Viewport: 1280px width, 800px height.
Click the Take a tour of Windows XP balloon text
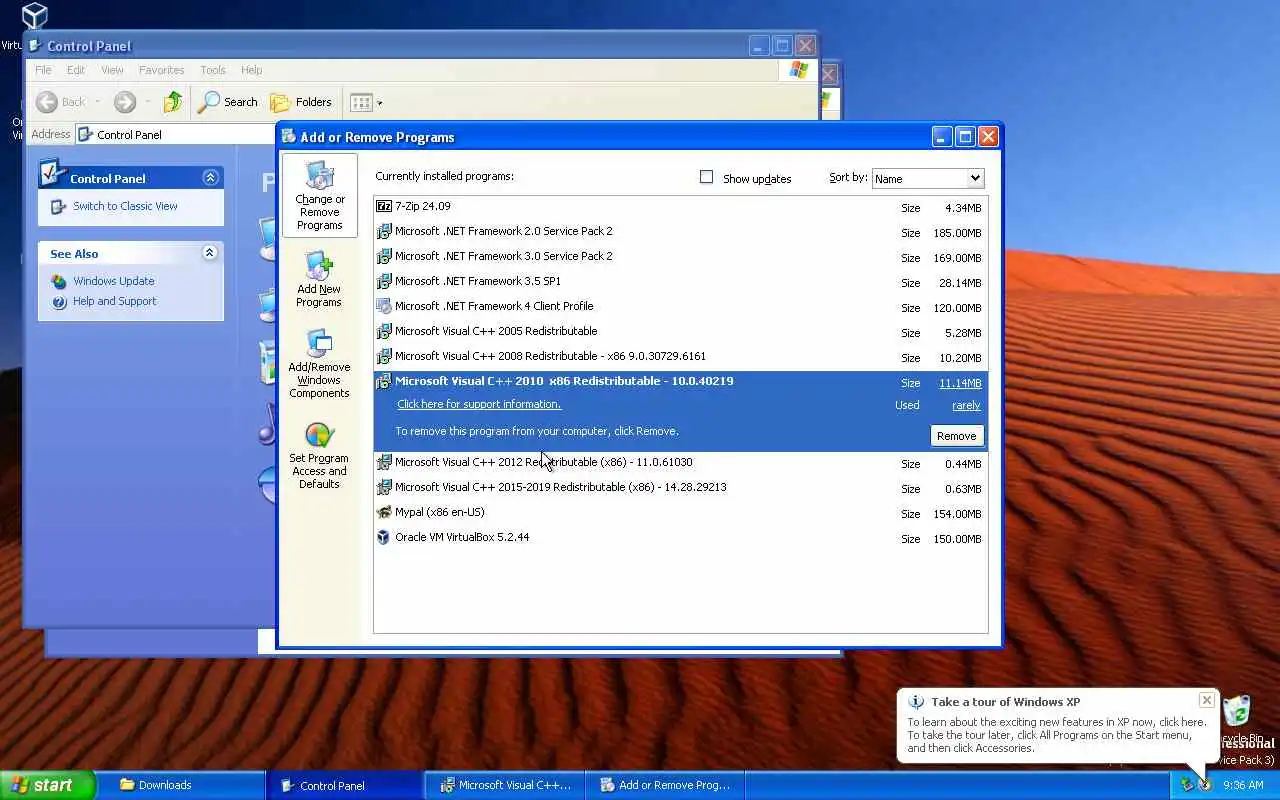click(x=1005, y=702)
